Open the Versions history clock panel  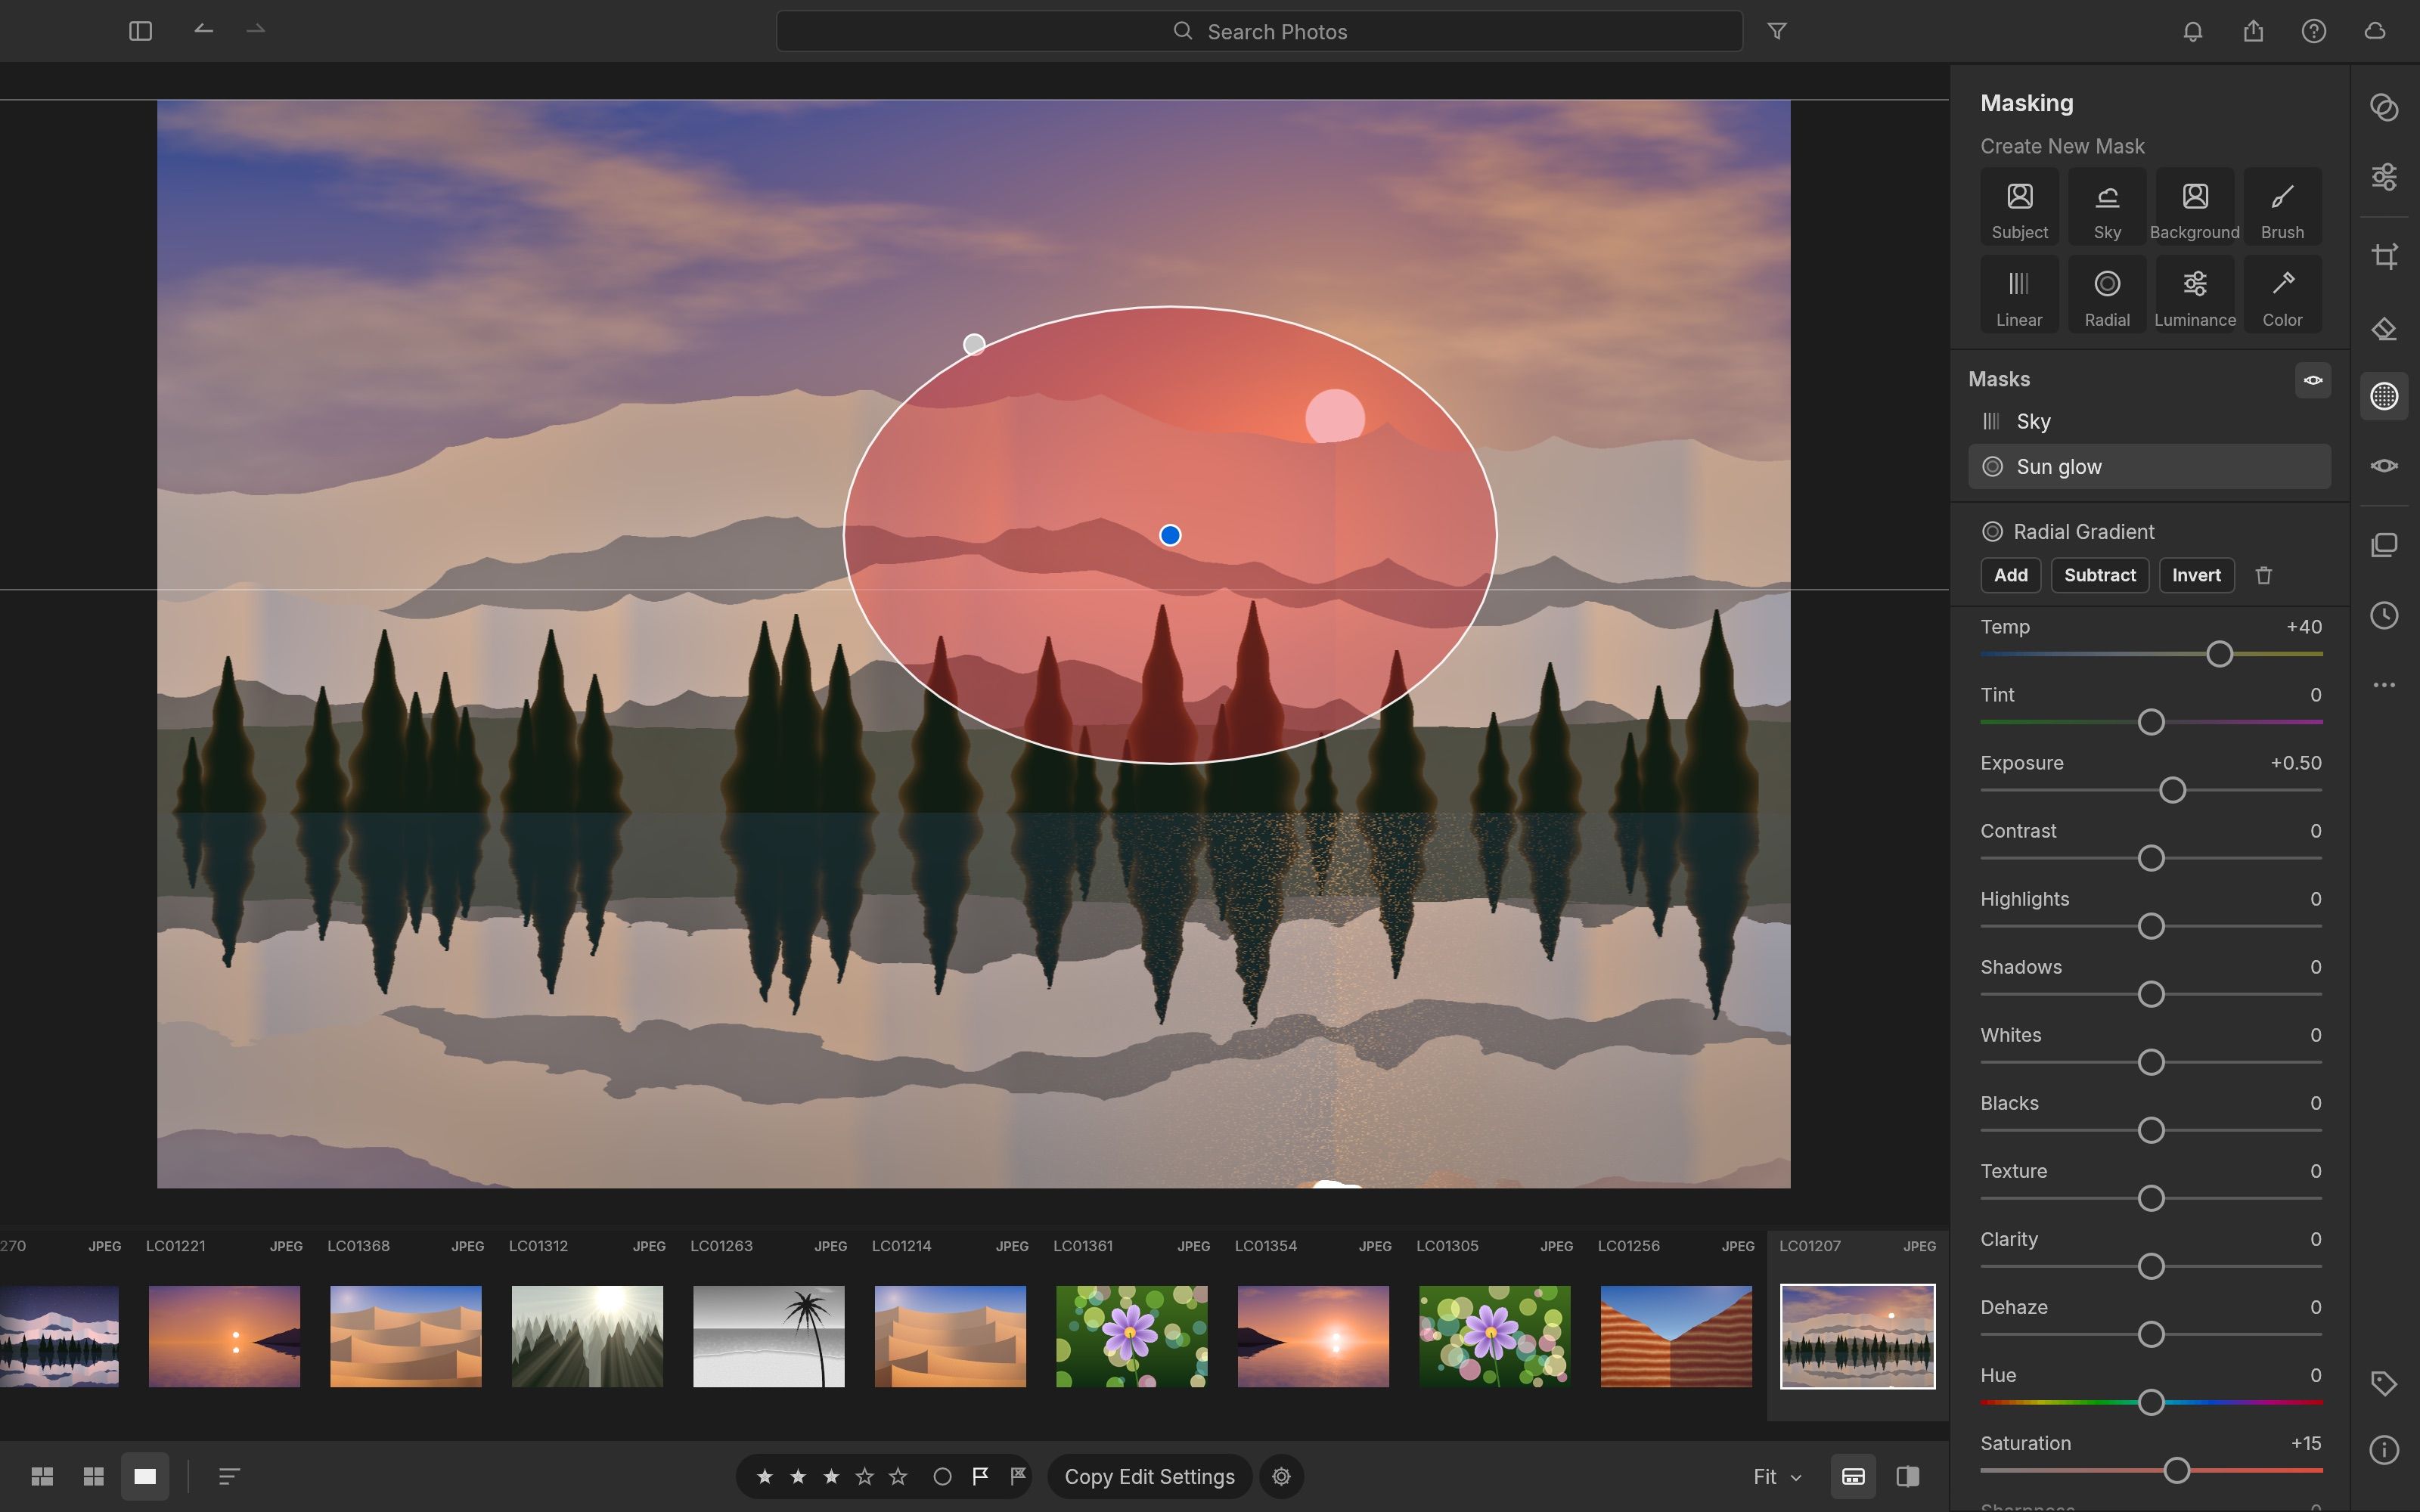click(x=2385, y=615)
